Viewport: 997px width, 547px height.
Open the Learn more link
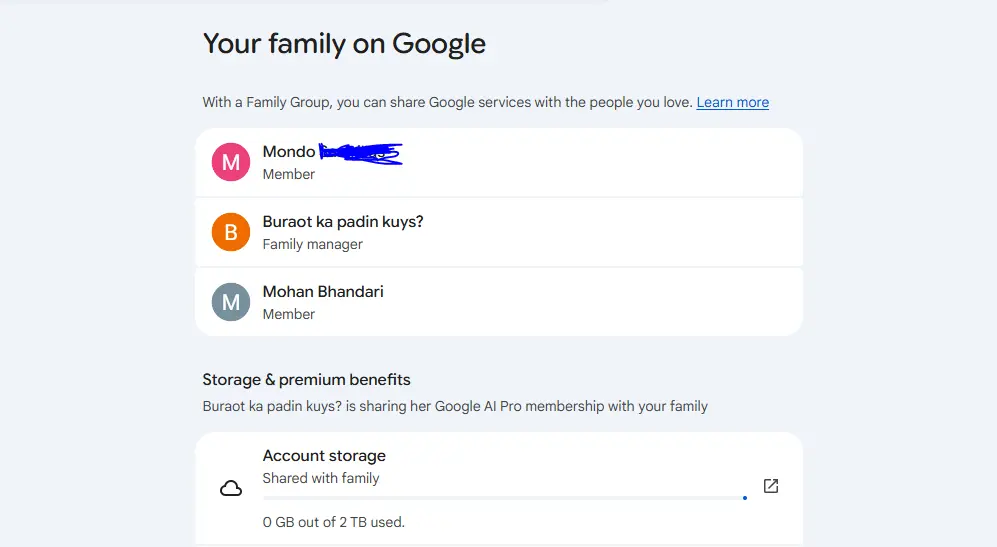pos(732,102)
